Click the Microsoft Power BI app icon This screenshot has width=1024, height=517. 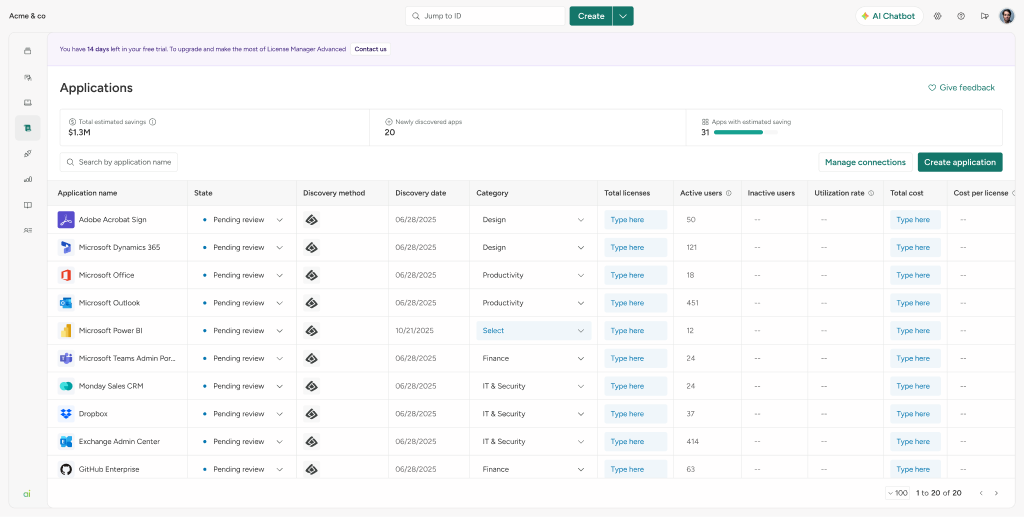[66, 331]
